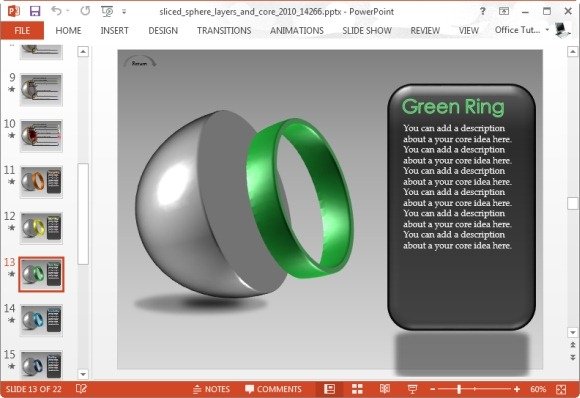
Task: Switch to the ANIMATIONS tab
Action: (x=297, y=30)
